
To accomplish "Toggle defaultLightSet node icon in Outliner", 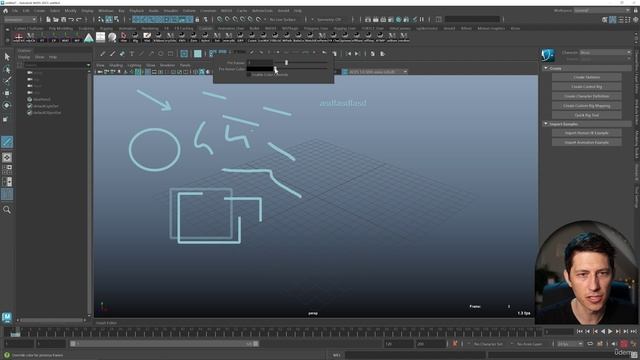I will pos(29,106).
